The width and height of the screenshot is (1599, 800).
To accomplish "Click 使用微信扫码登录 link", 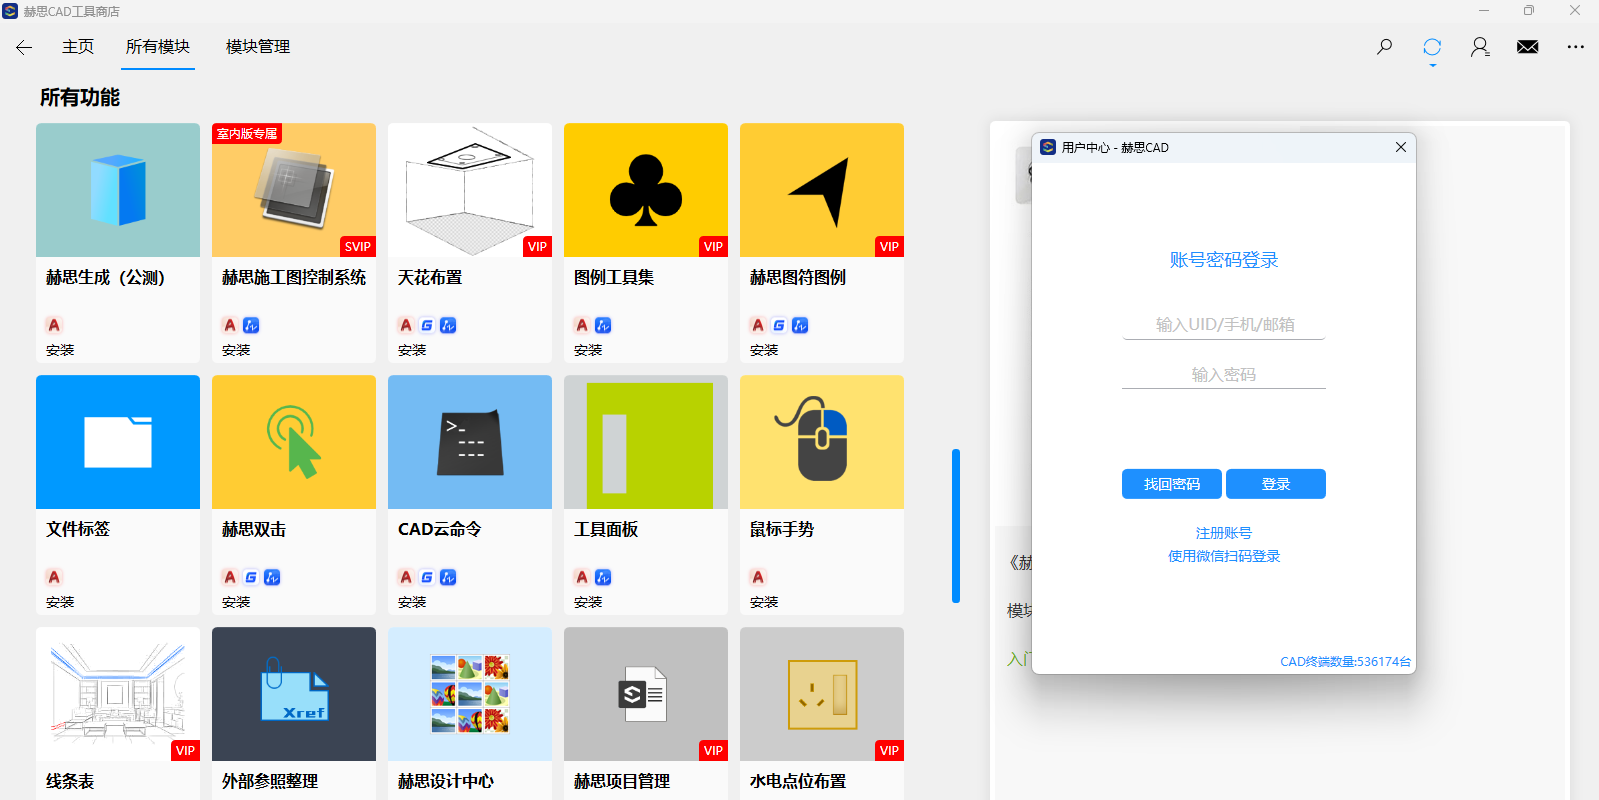I will (x=1223, y=556).
